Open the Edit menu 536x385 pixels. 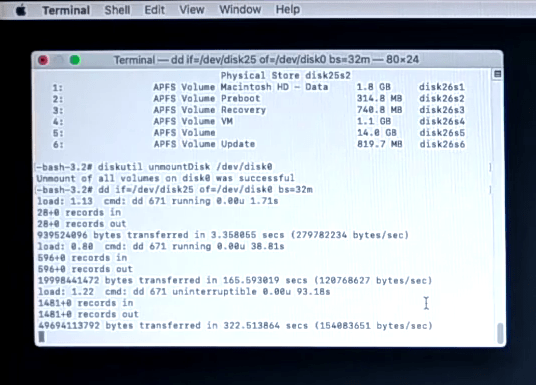pyautogui.click(x=155, y=10)
